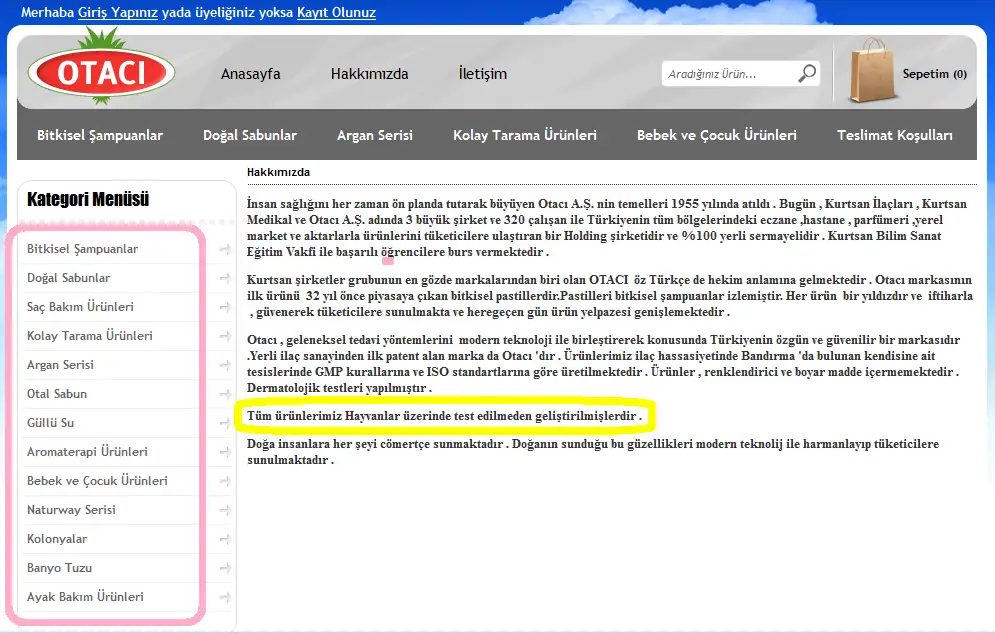
Task: Click the search magnifier icon
Action: 807,74
